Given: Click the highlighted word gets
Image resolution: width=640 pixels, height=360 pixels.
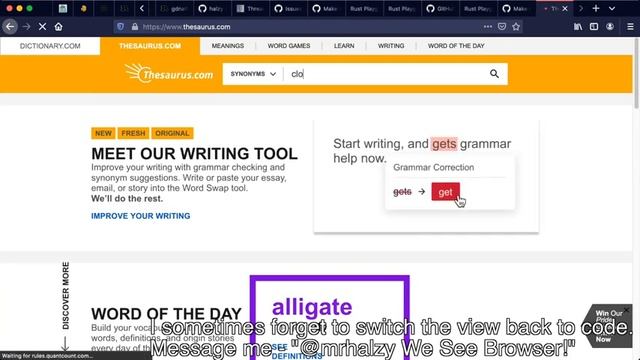Looking at the screenshot, I should (444, 144).
